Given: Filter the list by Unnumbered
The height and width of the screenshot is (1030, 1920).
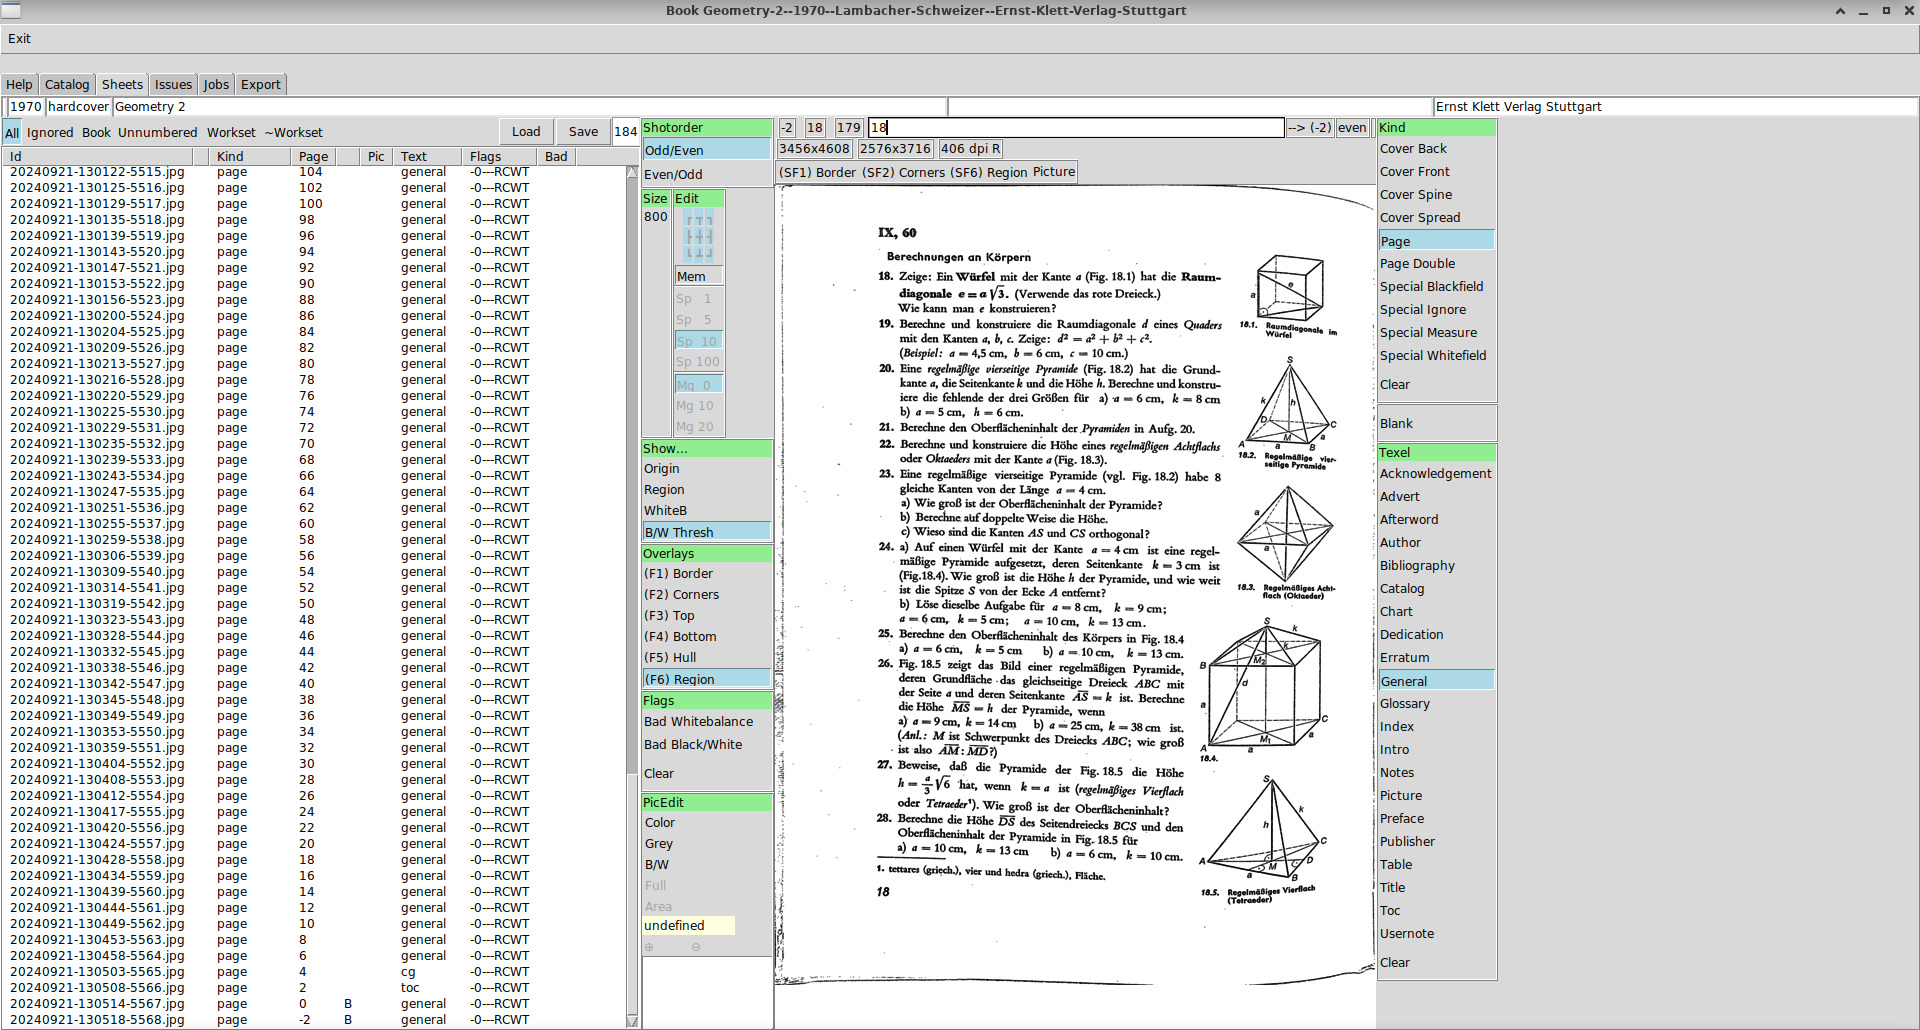Looking at the screenshot, I should [158, 133].
